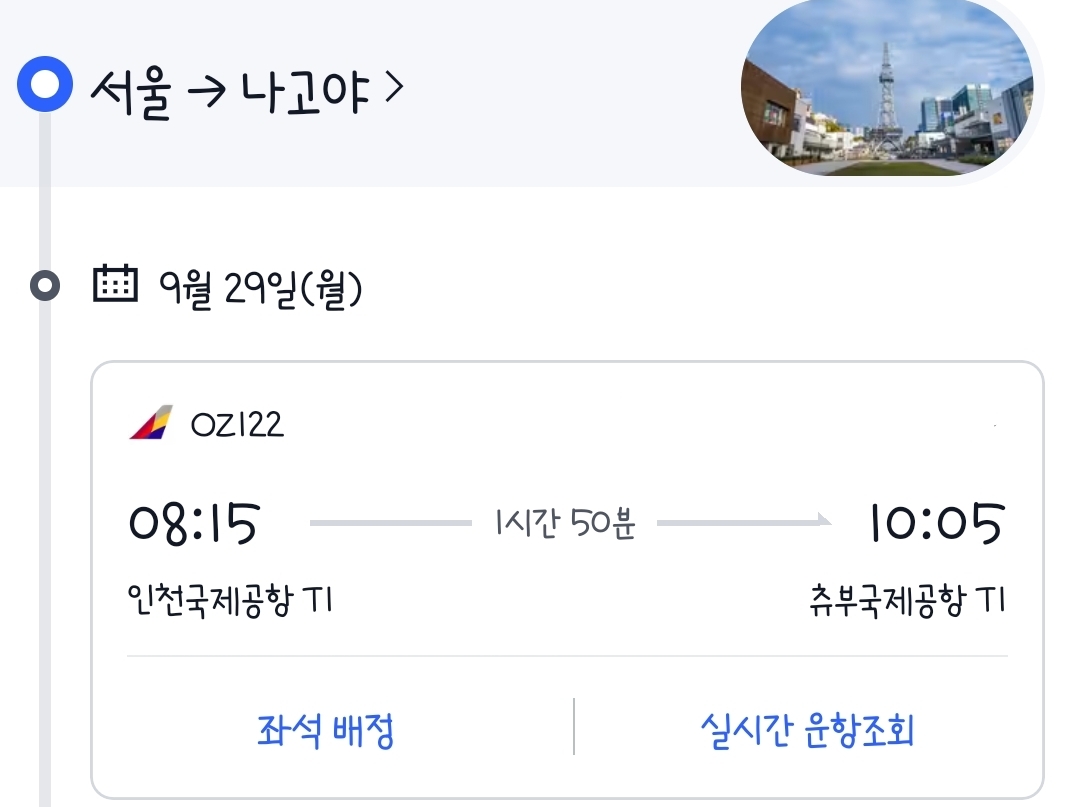Click the 10:05 arrival time

[x=937, y=523]
